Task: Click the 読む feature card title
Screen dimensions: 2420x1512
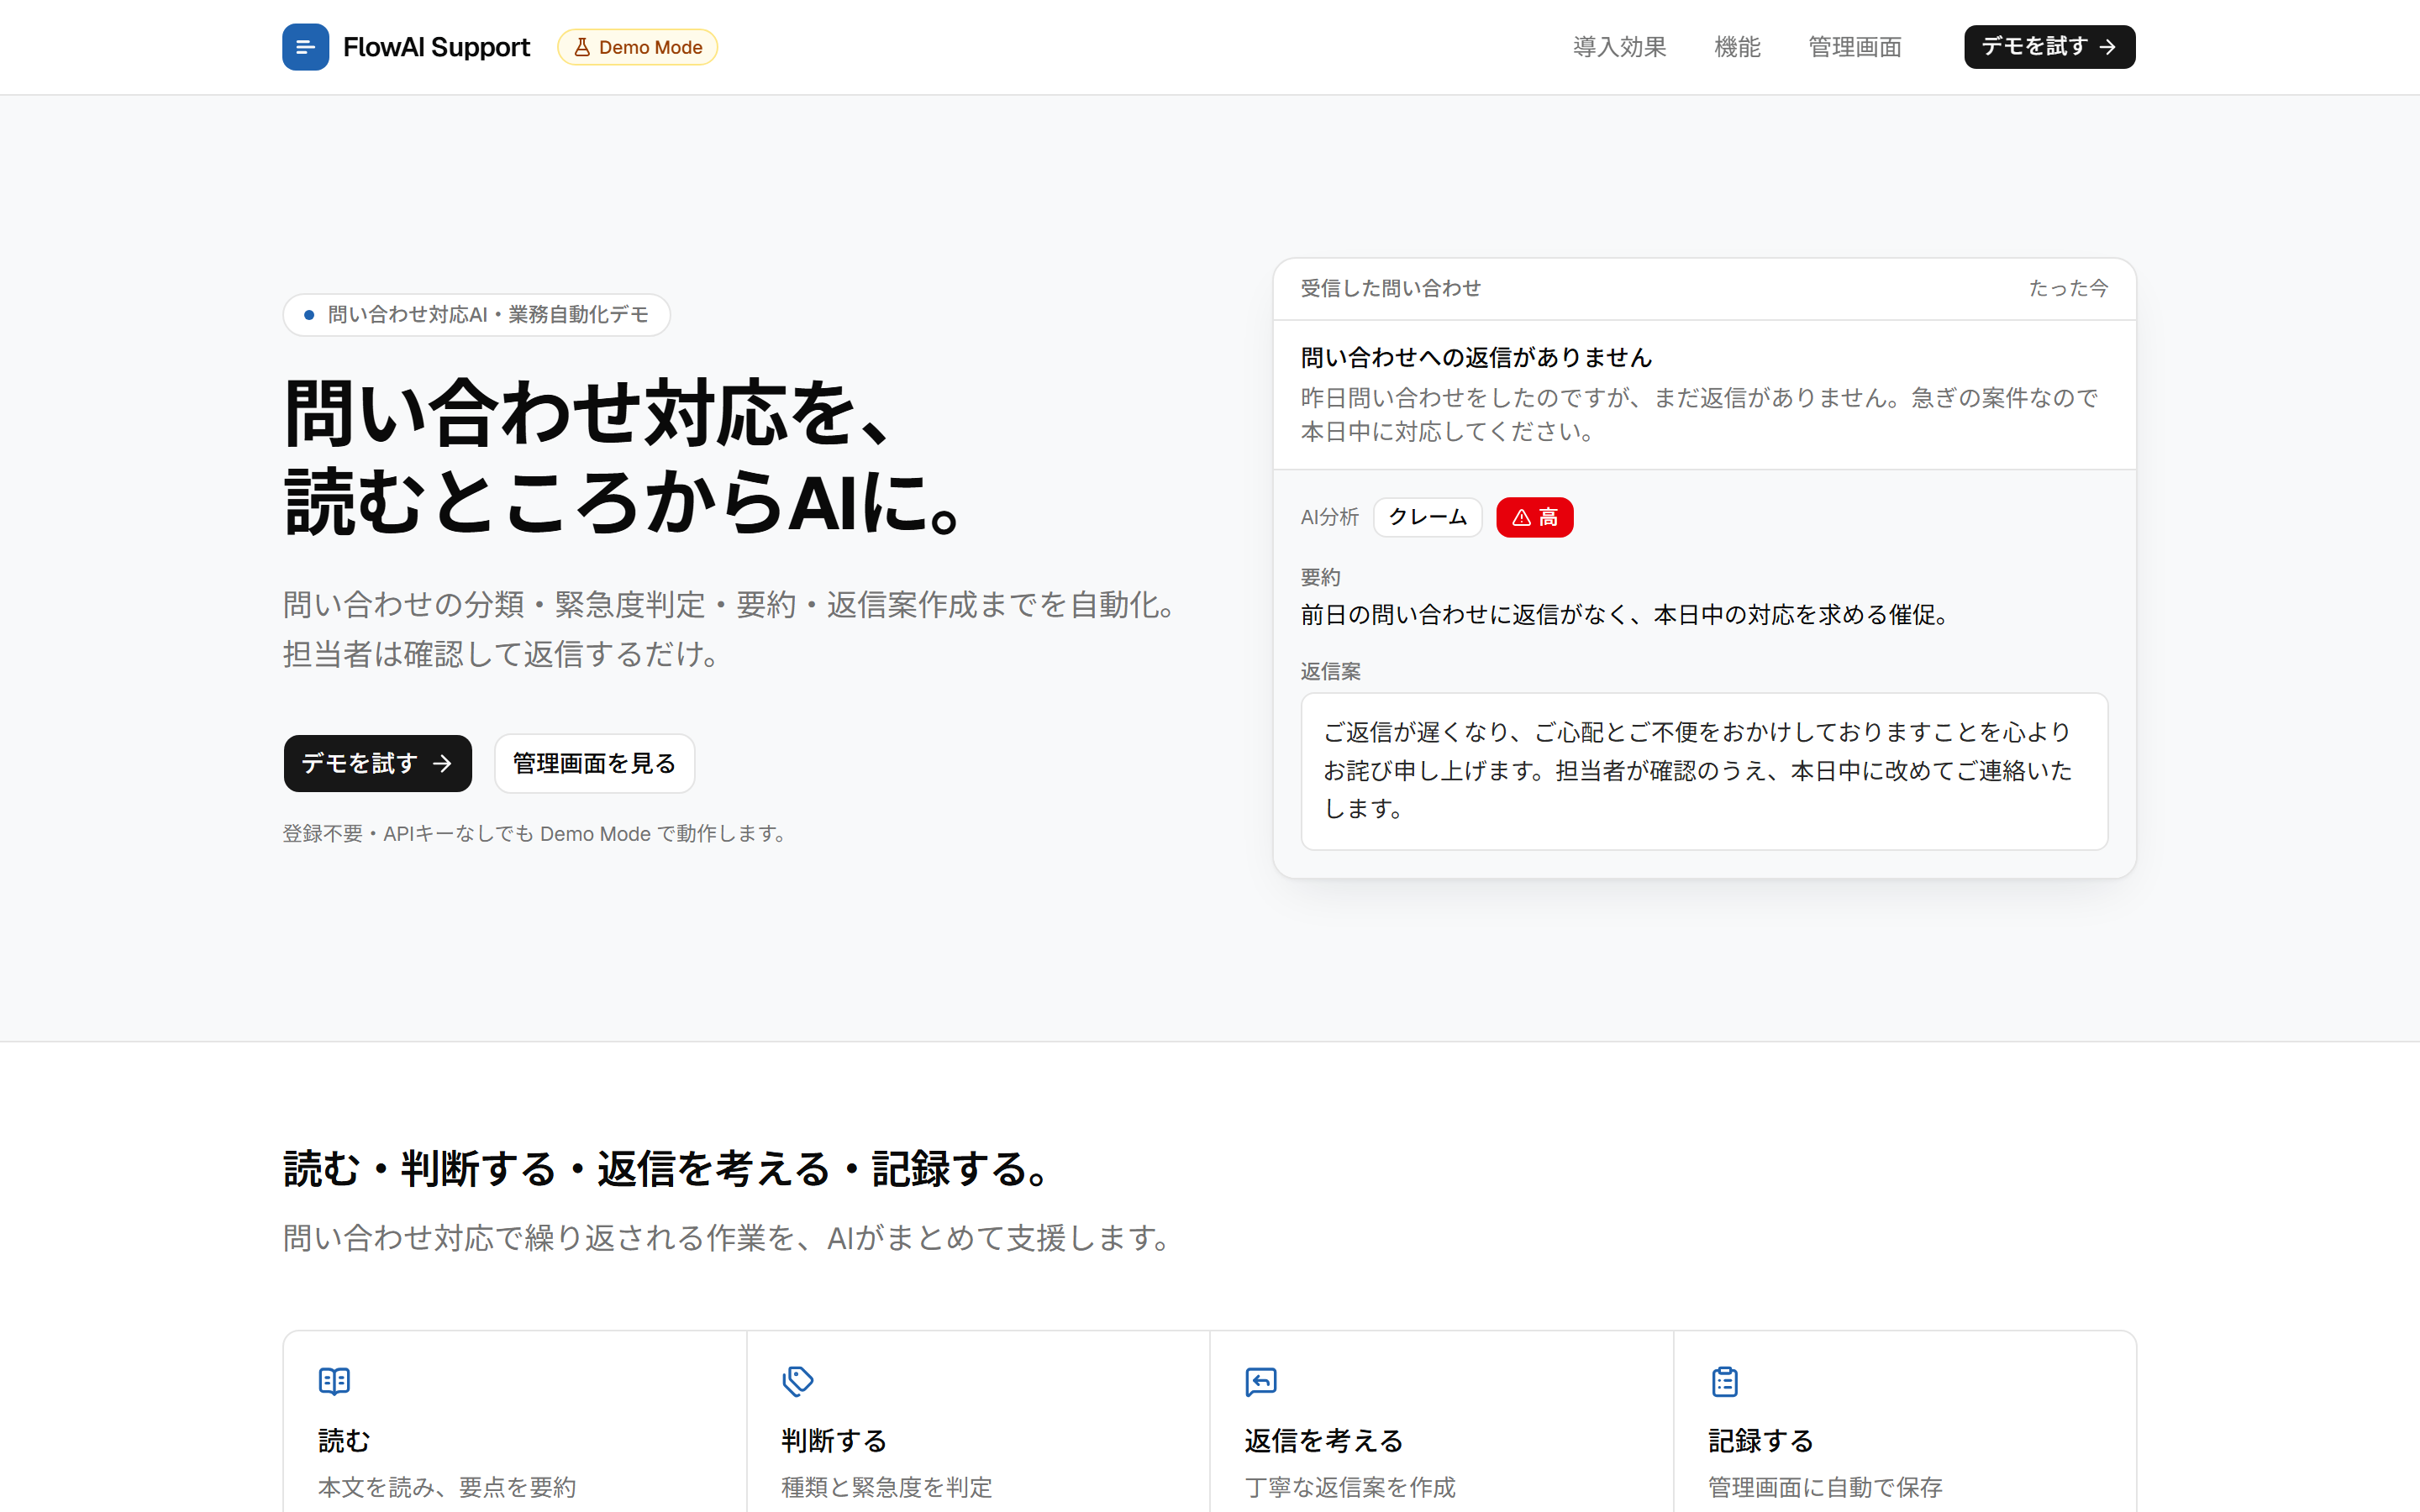Action: click(x=344, y=1440)
